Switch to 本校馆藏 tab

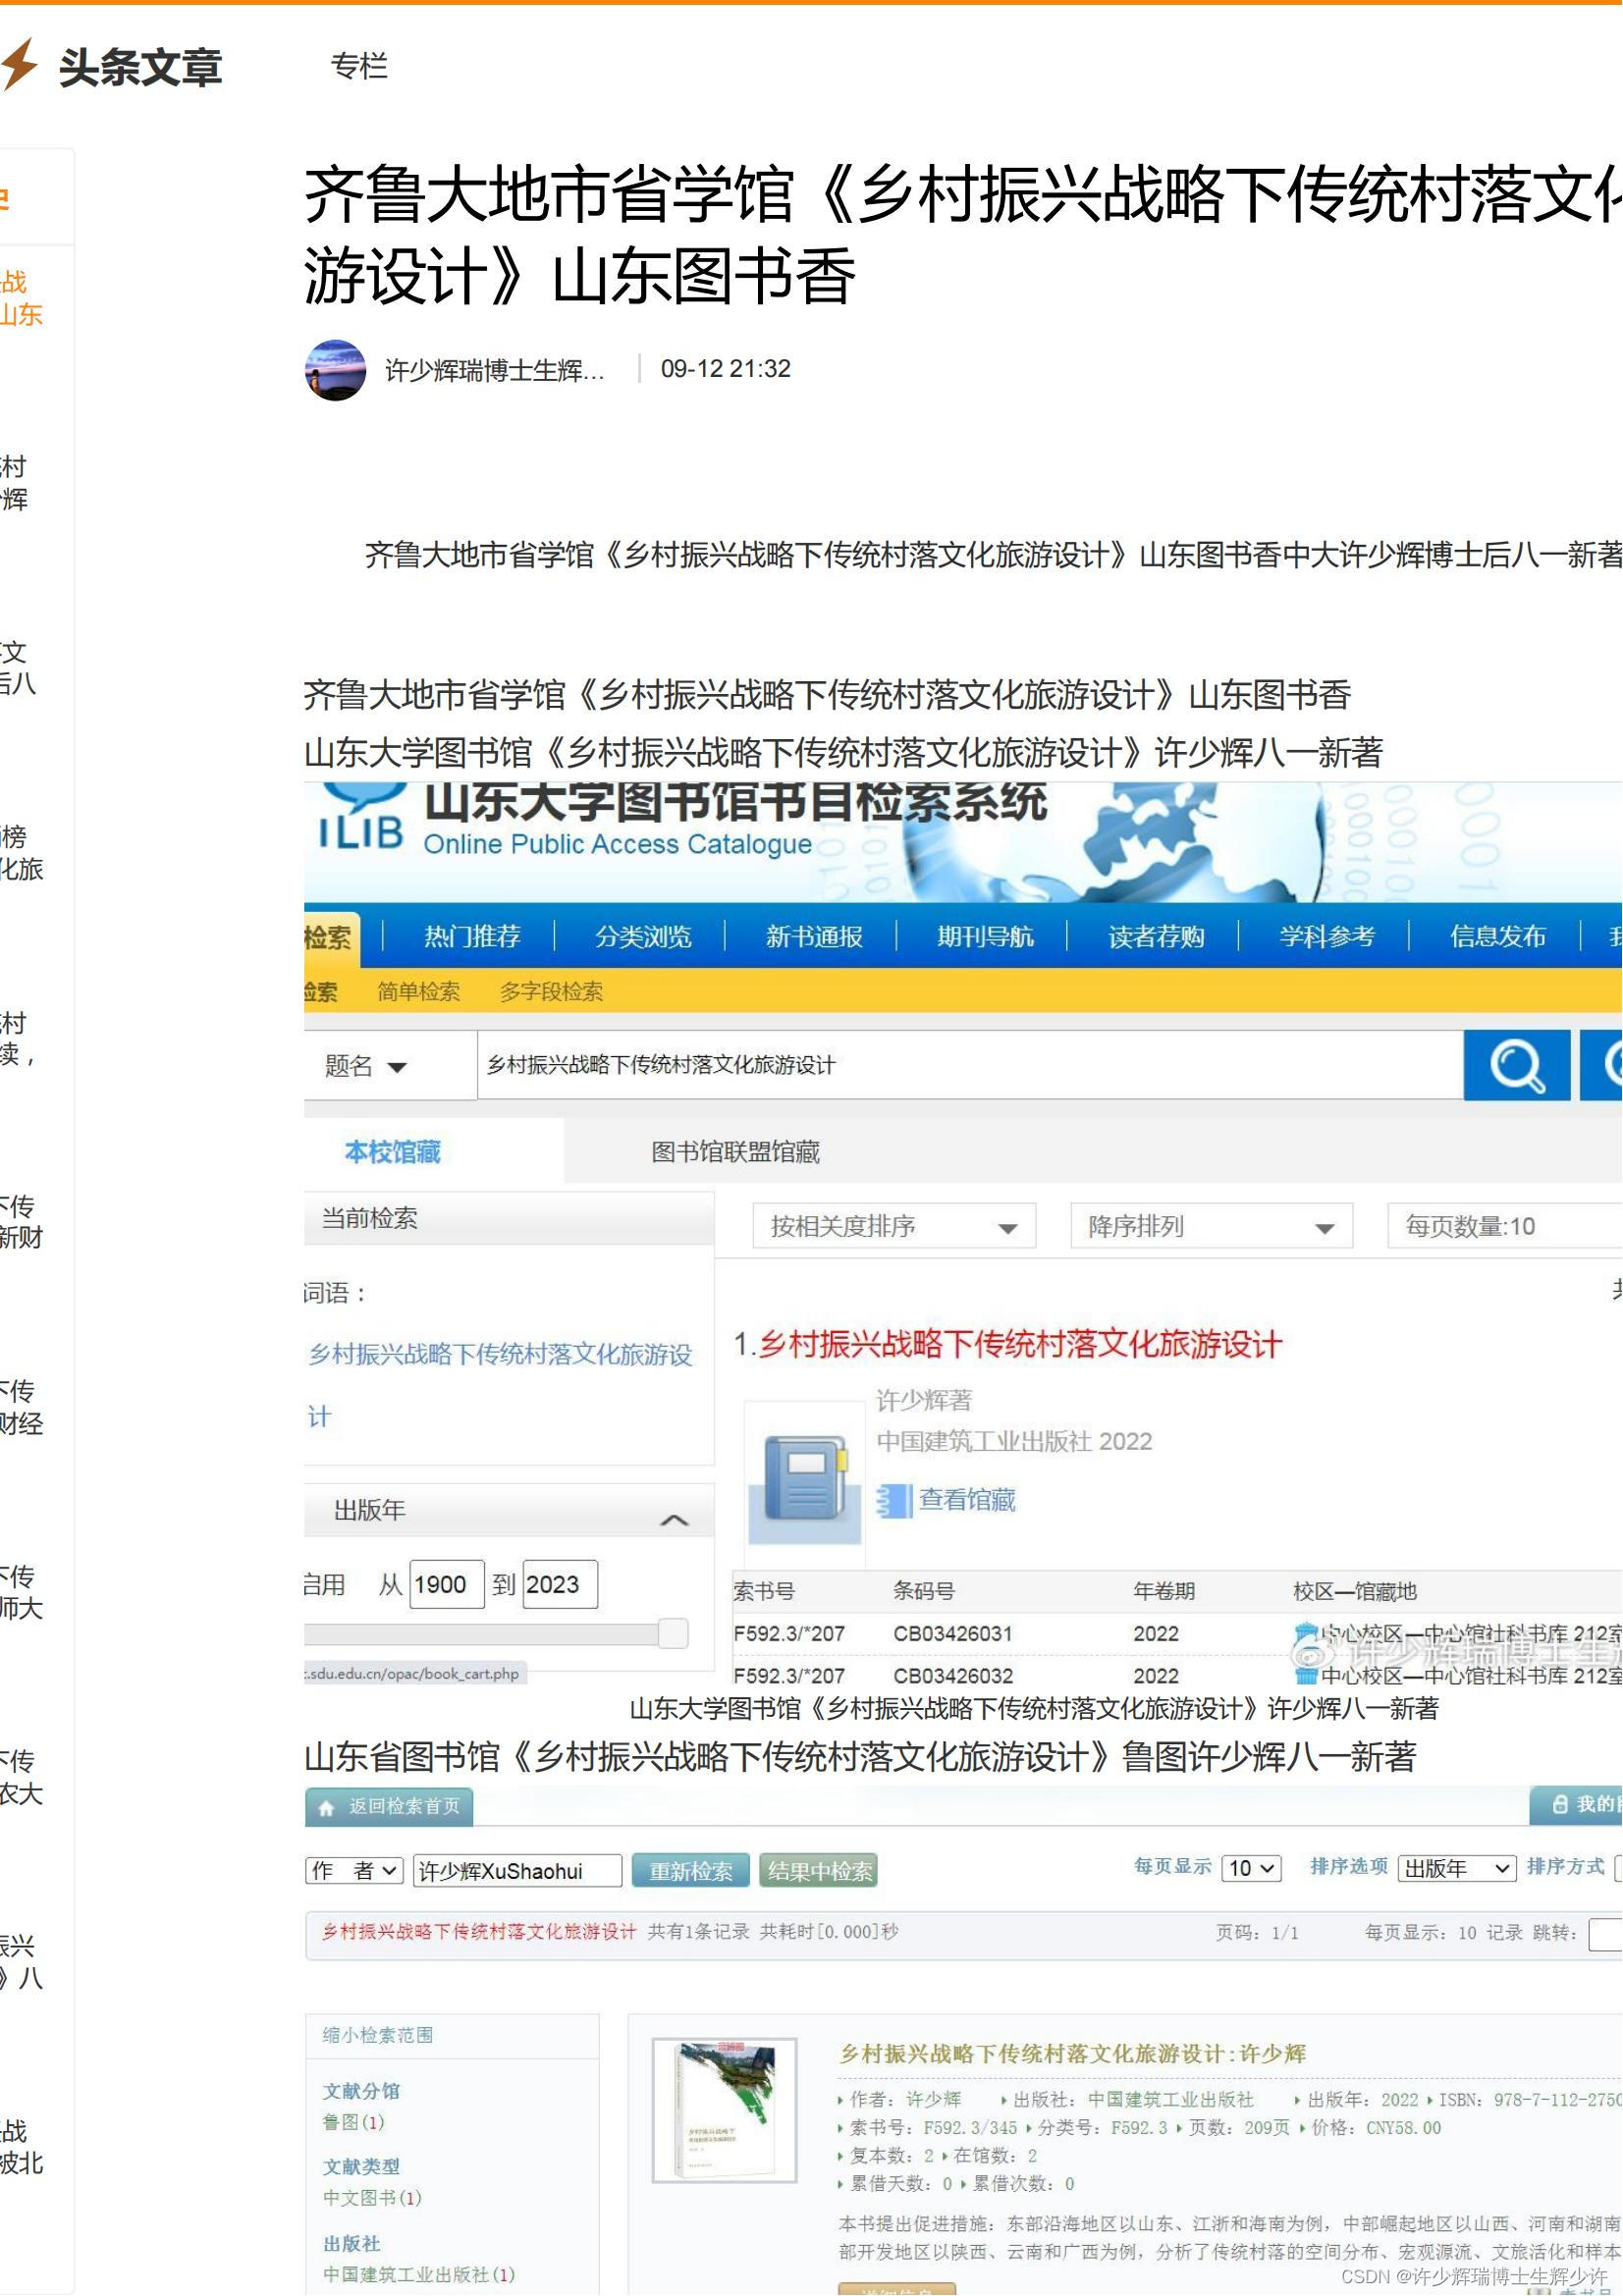[x=393, y=1153]
